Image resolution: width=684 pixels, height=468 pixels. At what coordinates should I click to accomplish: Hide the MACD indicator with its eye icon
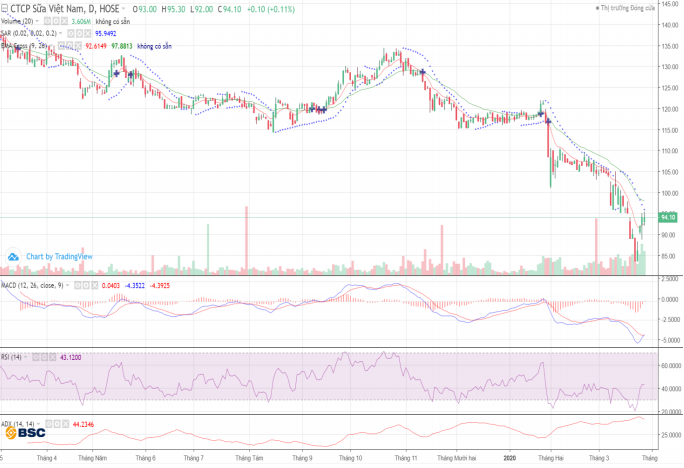click(78, 285)
